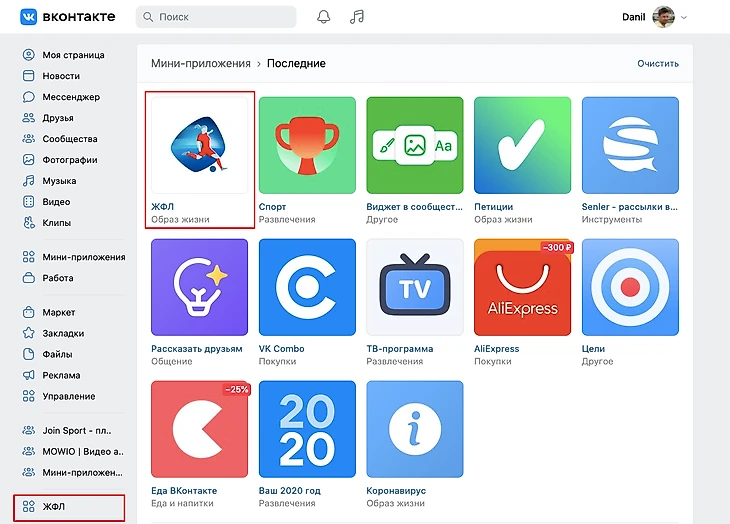The image size is (730, 524).
Task: Click the ТВ-программа title text
Action: 400,349
